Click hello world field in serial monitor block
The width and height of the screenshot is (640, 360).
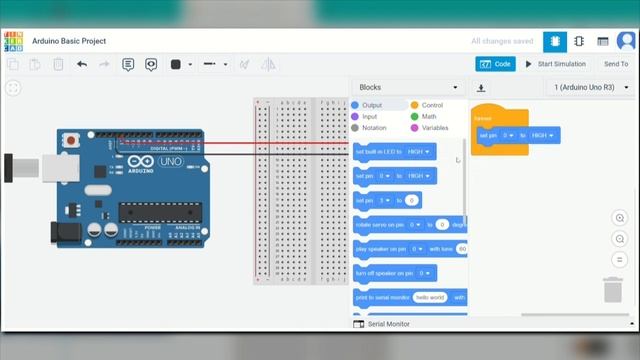pyautogui.click(x=430, y=298)
